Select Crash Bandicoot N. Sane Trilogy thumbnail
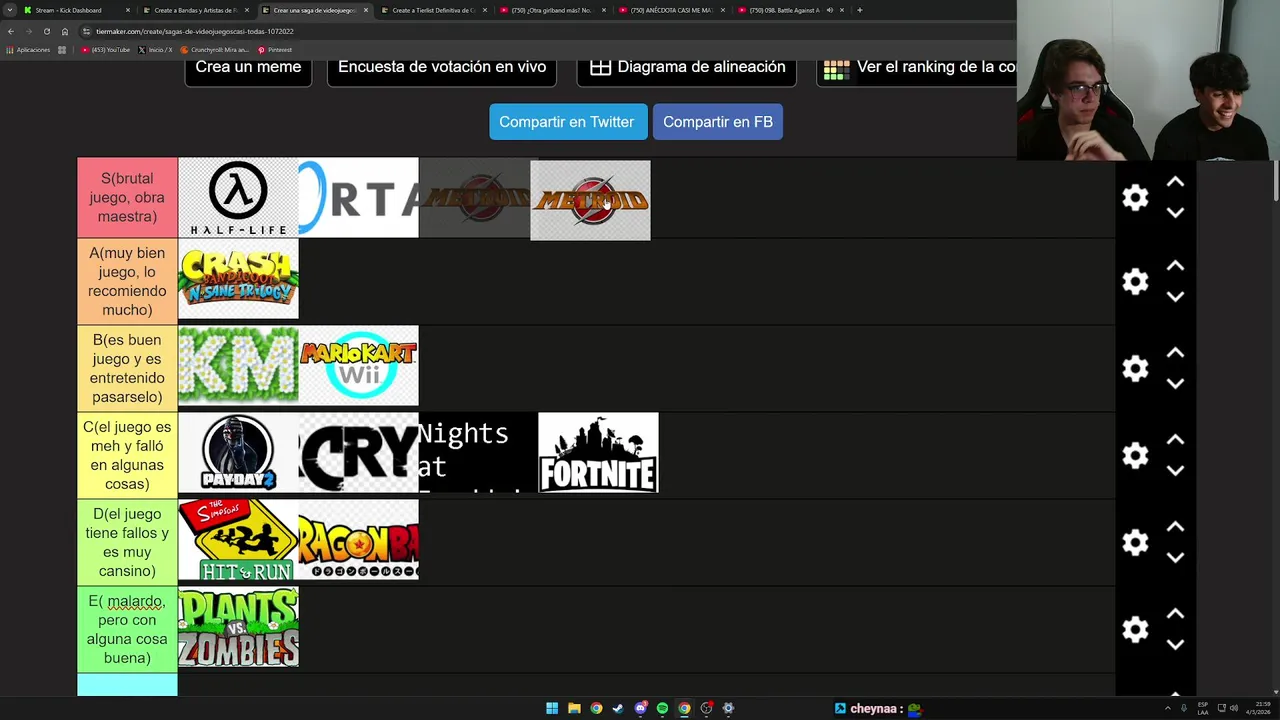Viewport: 1280px width, 720px height. point(238,278)
